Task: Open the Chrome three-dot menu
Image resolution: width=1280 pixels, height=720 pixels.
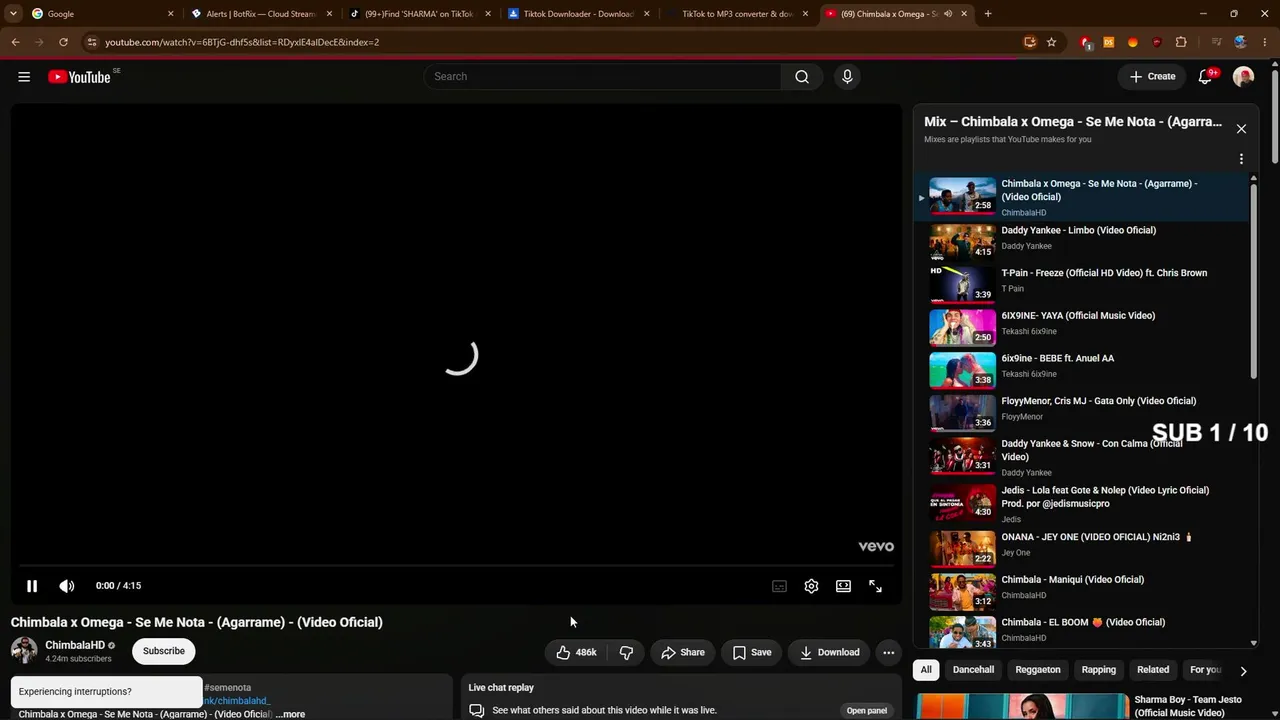Action: (1264, 42)
